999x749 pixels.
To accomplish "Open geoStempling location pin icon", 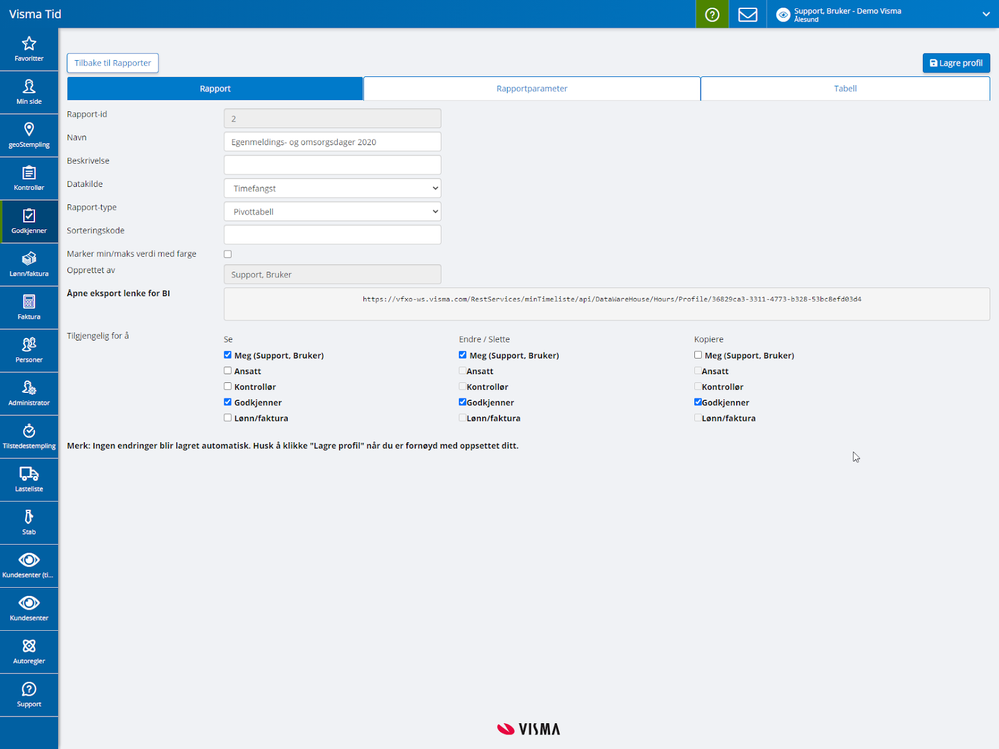I will [29, 129].
